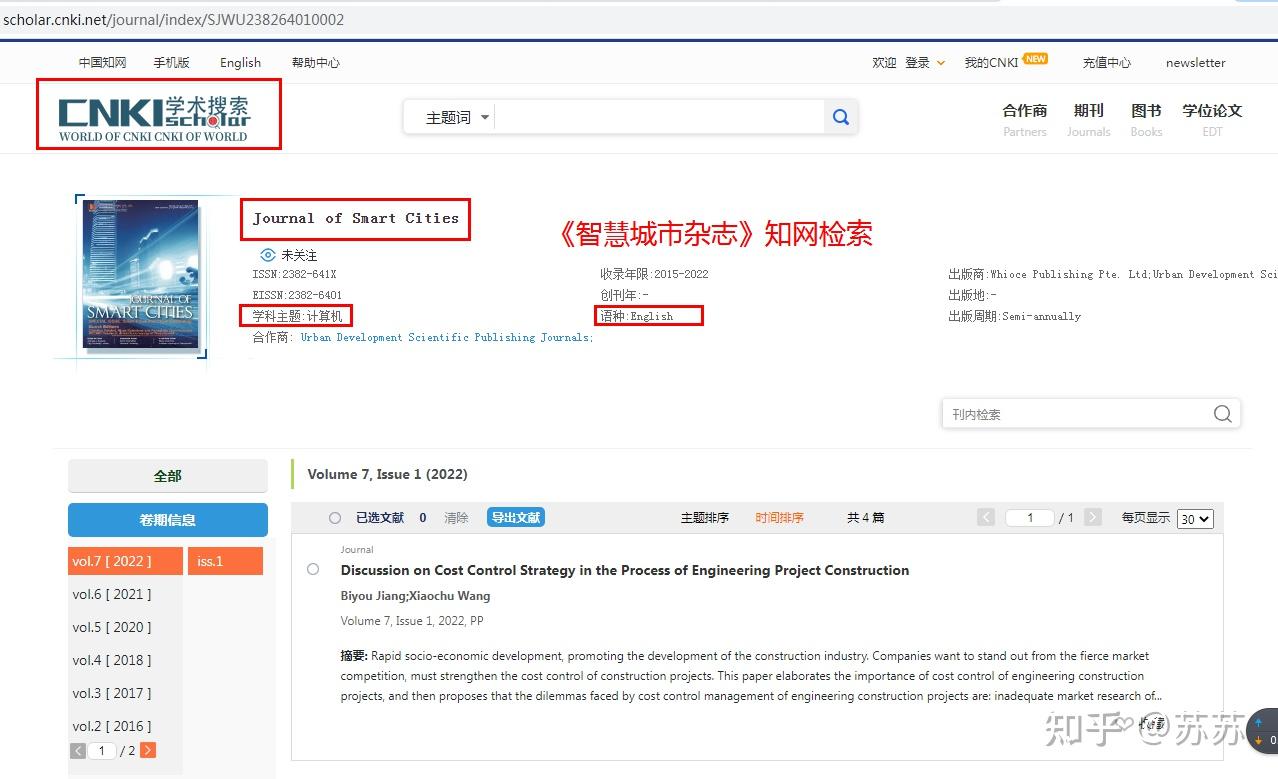The height and width of the screenshot is (779, 1278).
Task: Click next results page arrow
Action: (1093, 517)
